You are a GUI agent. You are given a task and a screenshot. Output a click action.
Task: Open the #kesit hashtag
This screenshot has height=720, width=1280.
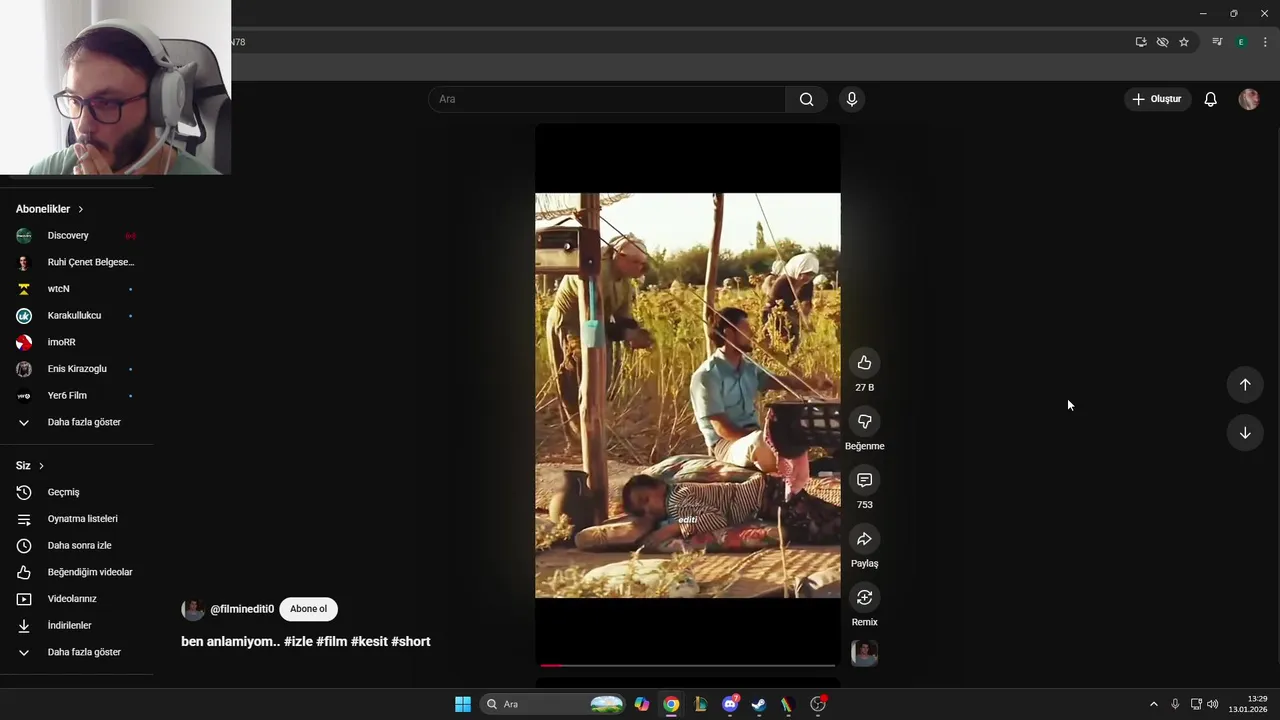pos(369,642)
